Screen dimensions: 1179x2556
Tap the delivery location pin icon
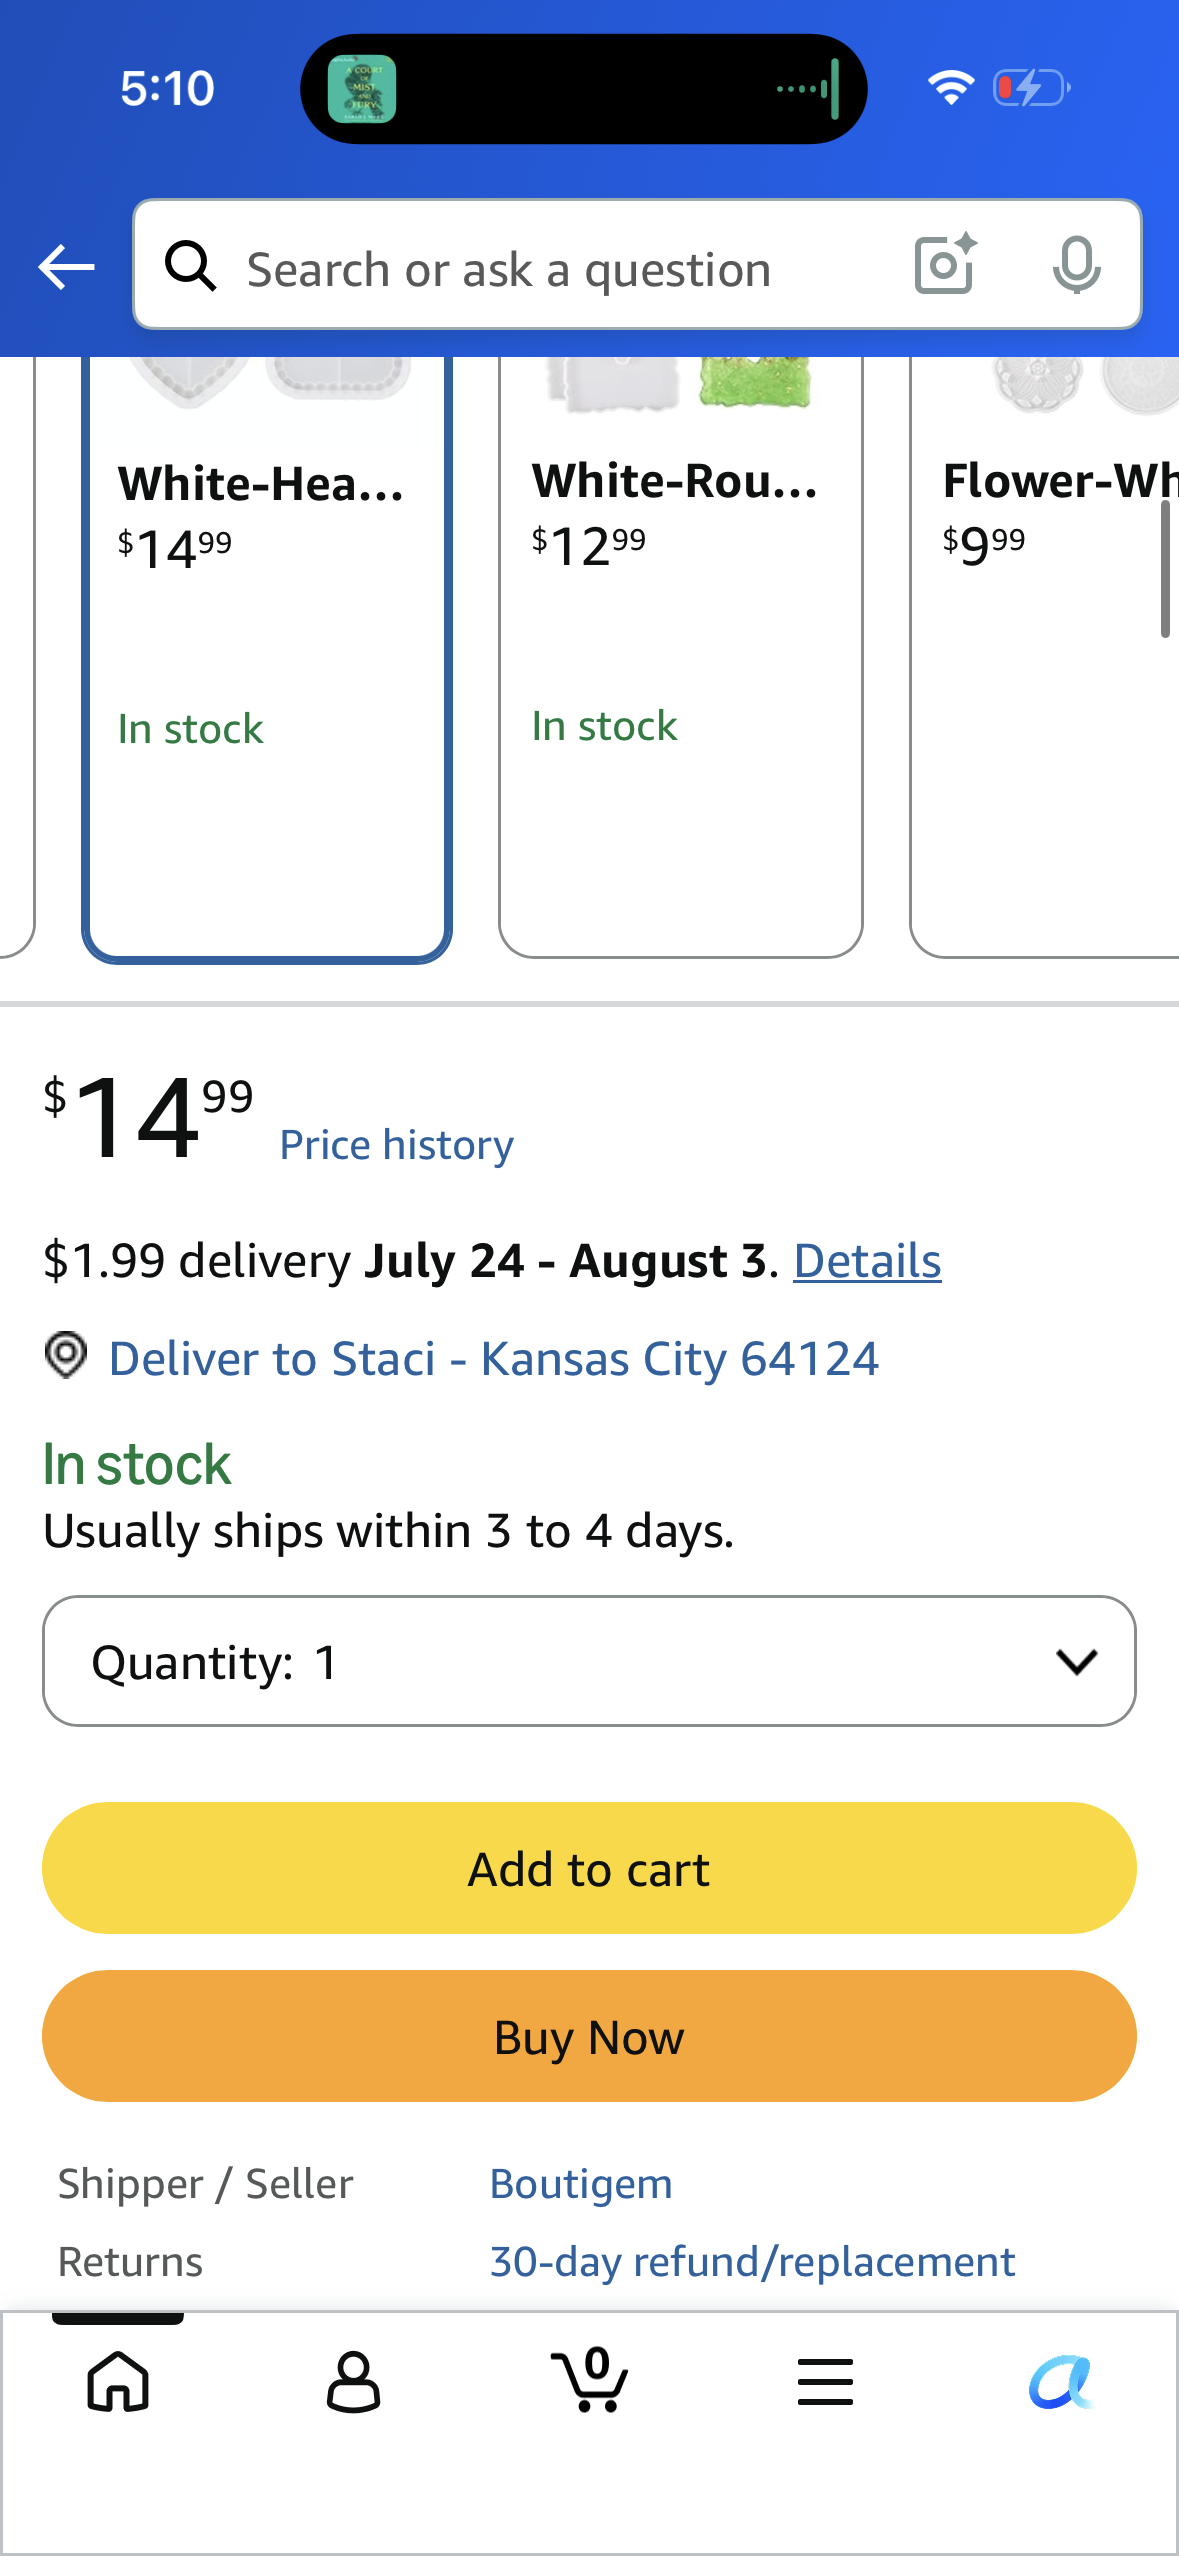(66, 1356)
